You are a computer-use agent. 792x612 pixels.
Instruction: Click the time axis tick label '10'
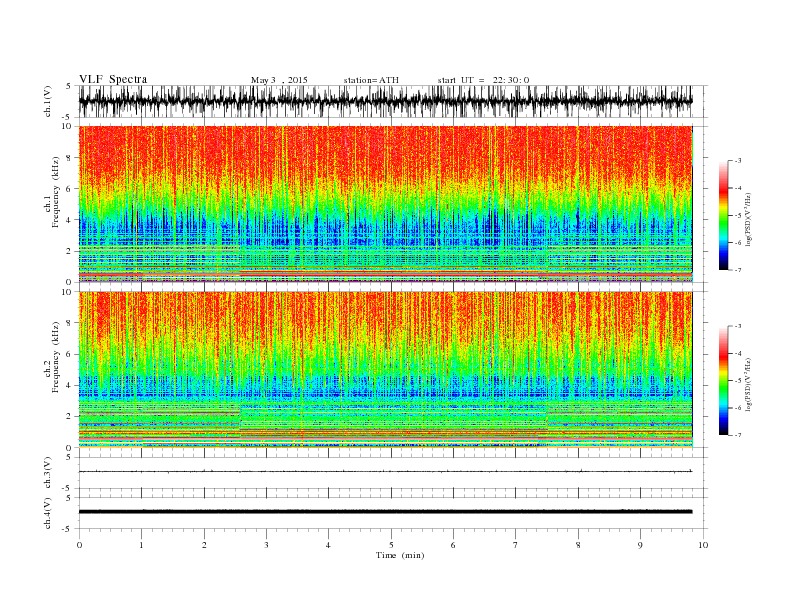point(703,545)
